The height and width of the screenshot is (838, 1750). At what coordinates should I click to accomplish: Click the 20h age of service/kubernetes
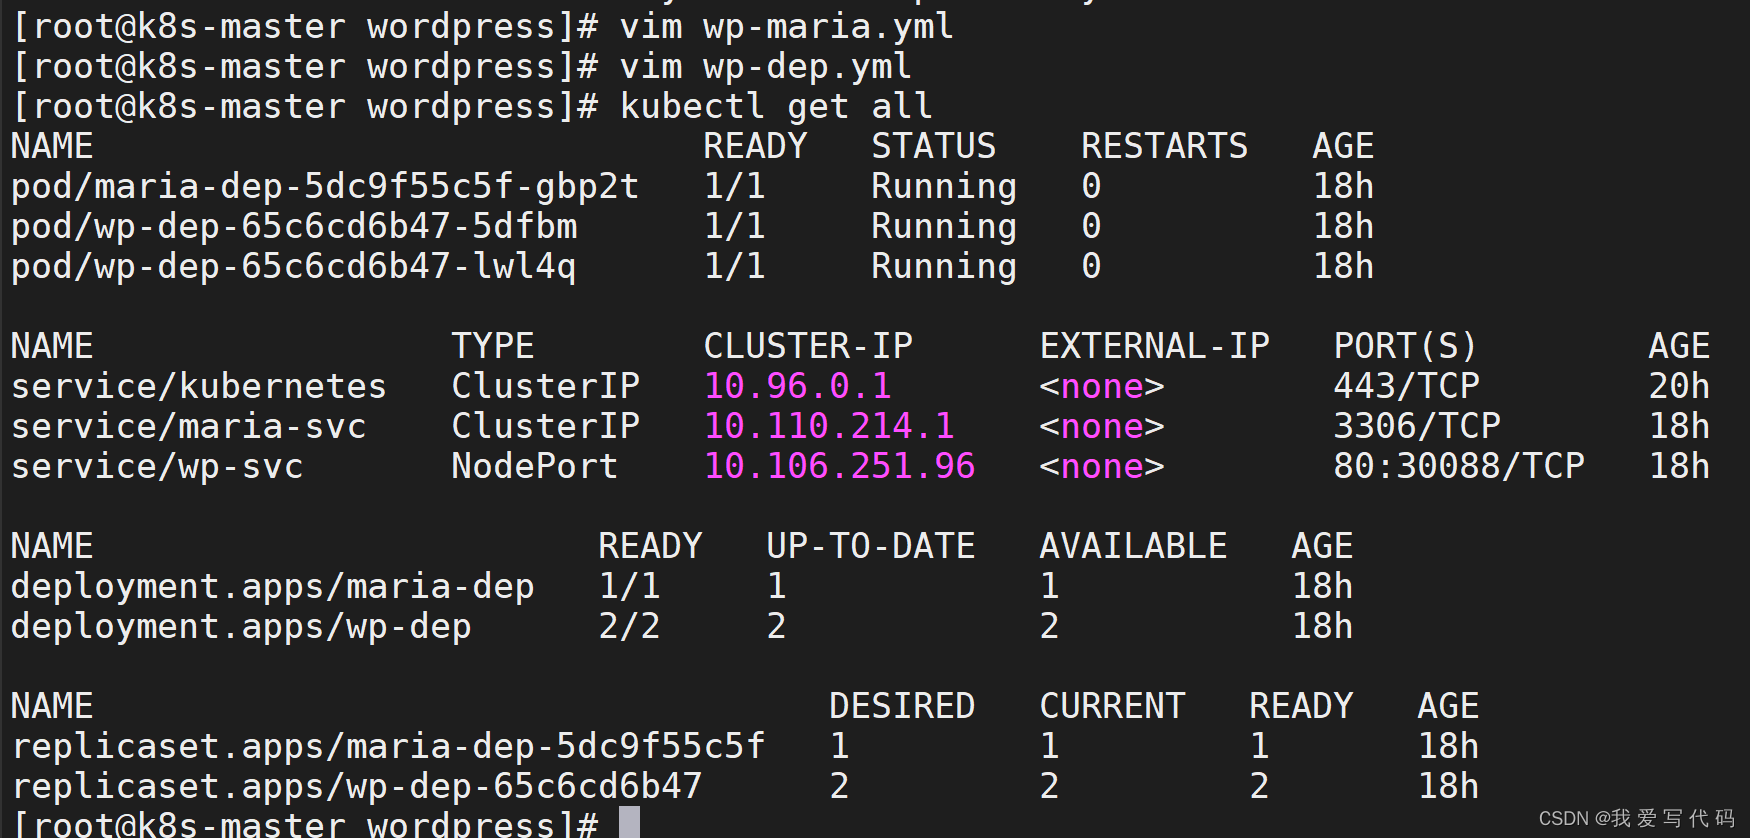tap(1679, 386)
